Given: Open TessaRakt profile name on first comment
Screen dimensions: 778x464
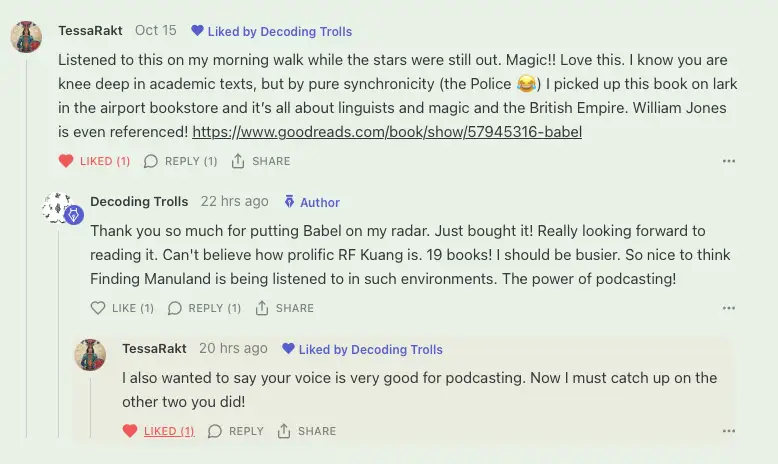Looking at the screenshot, I should click(x=90, y=31).
